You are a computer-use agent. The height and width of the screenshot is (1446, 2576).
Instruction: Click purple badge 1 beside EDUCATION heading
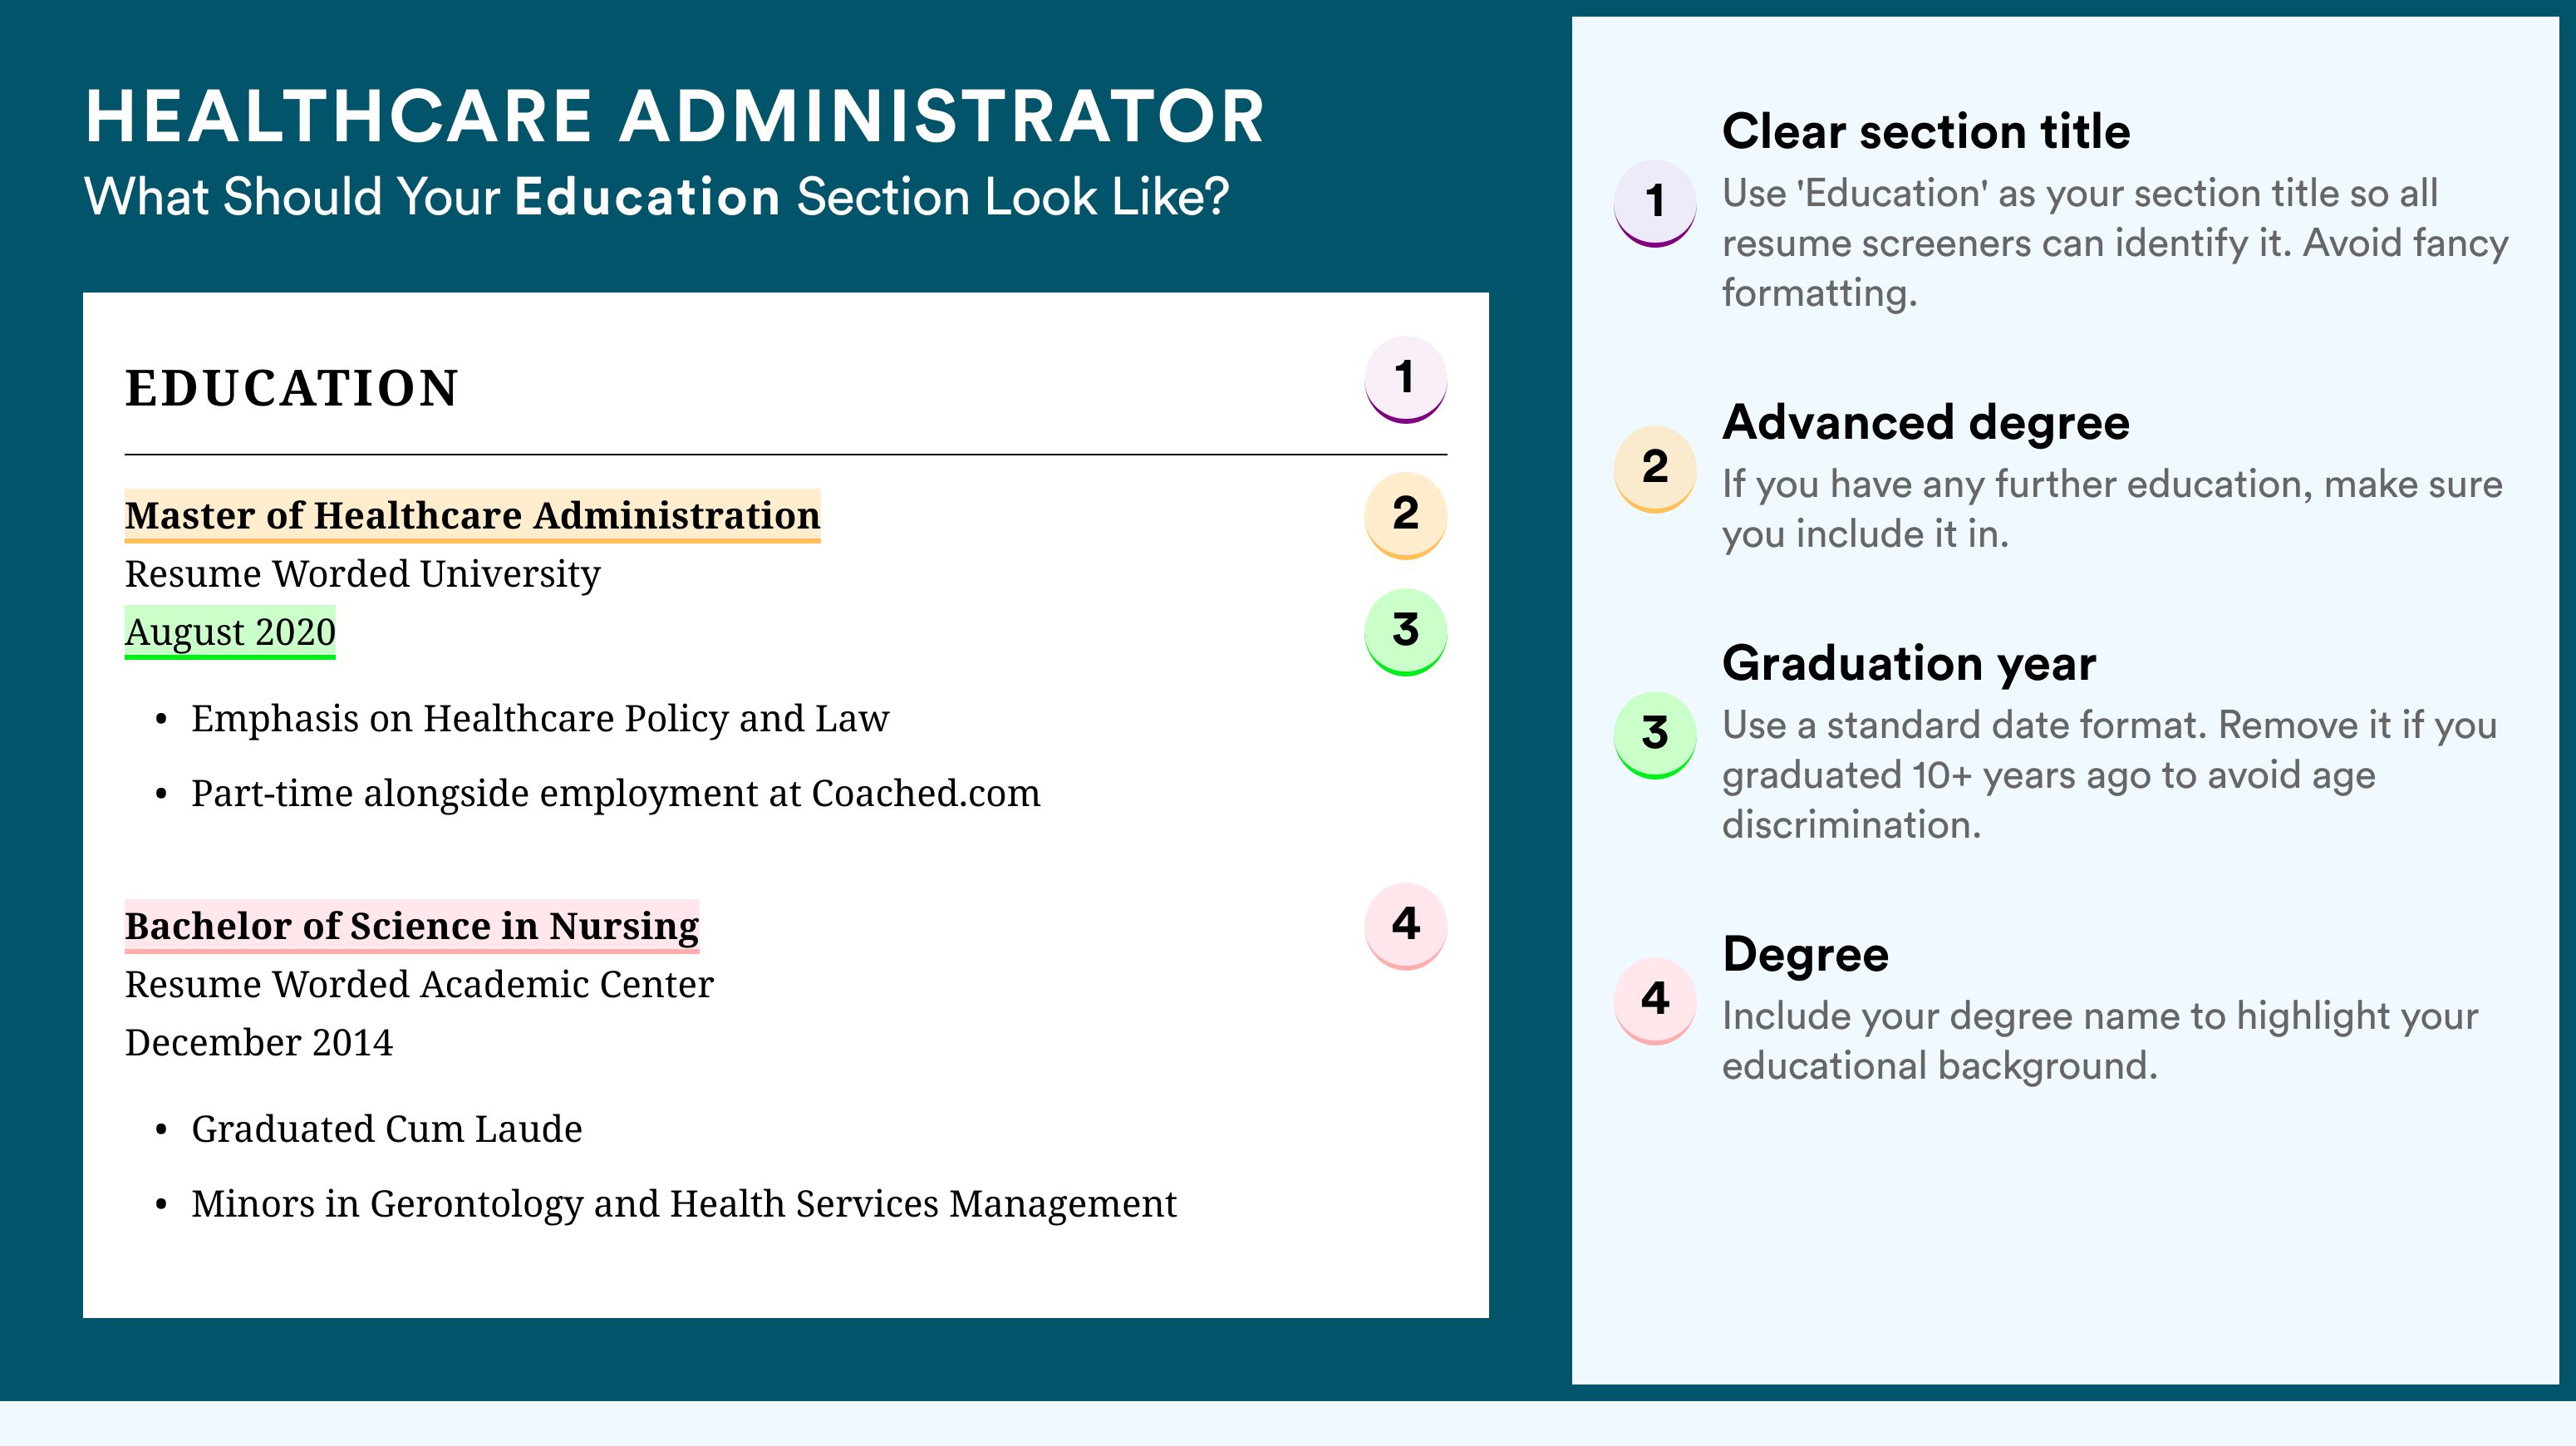pos(1405,379)
